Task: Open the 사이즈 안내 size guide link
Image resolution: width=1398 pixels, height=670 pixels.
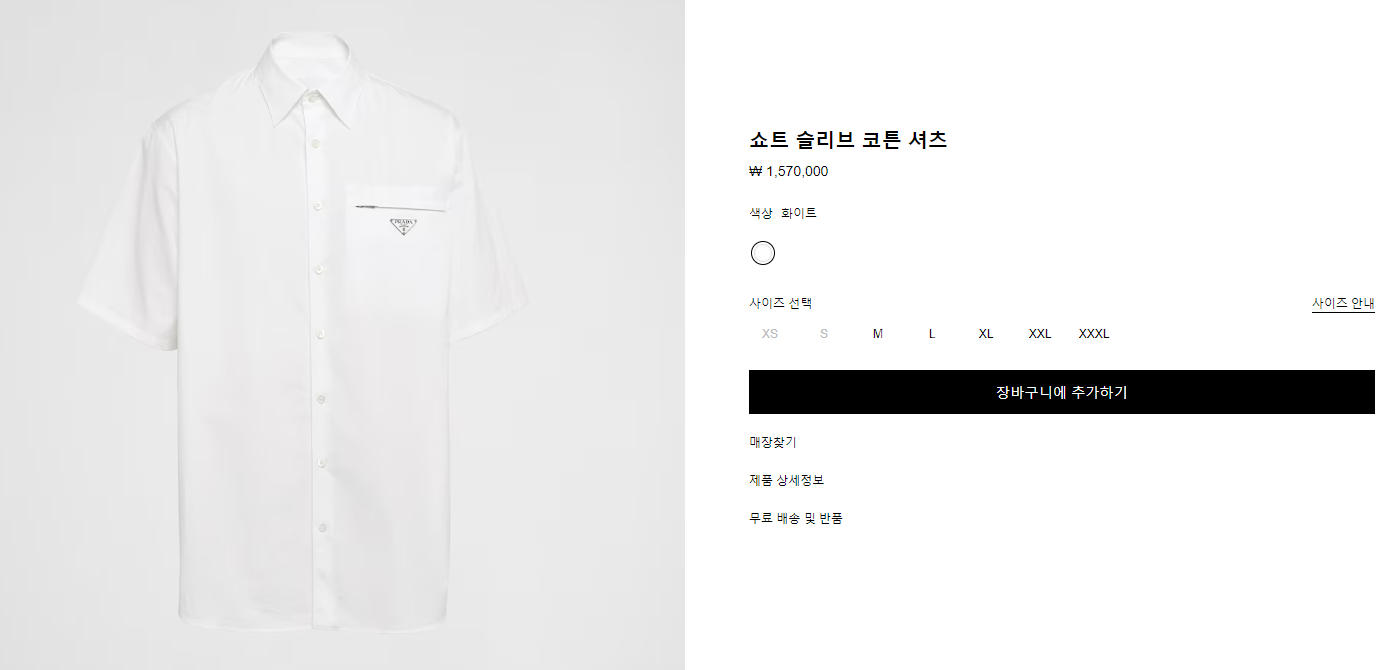Action: pyautogui.click(x=1343, y=303)
